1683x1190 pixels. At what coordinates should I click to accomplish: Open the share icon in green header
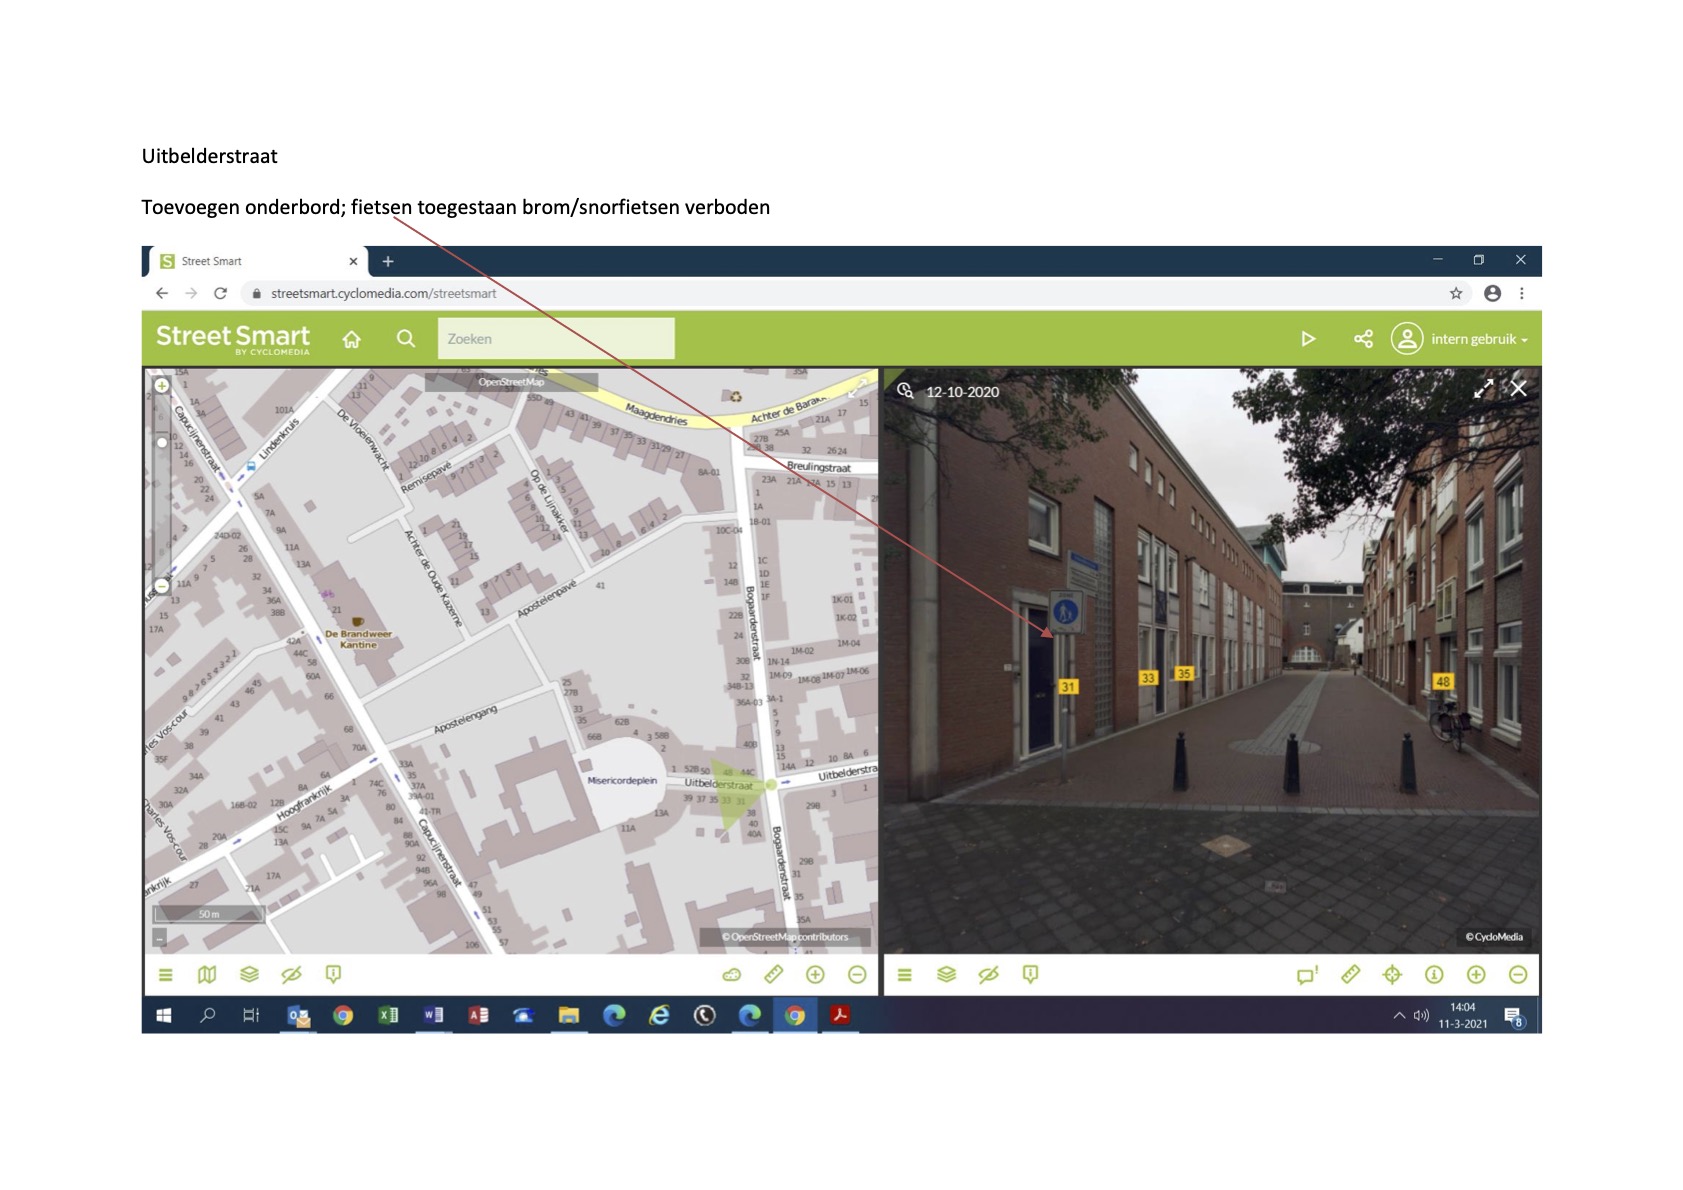(1363, 339)
